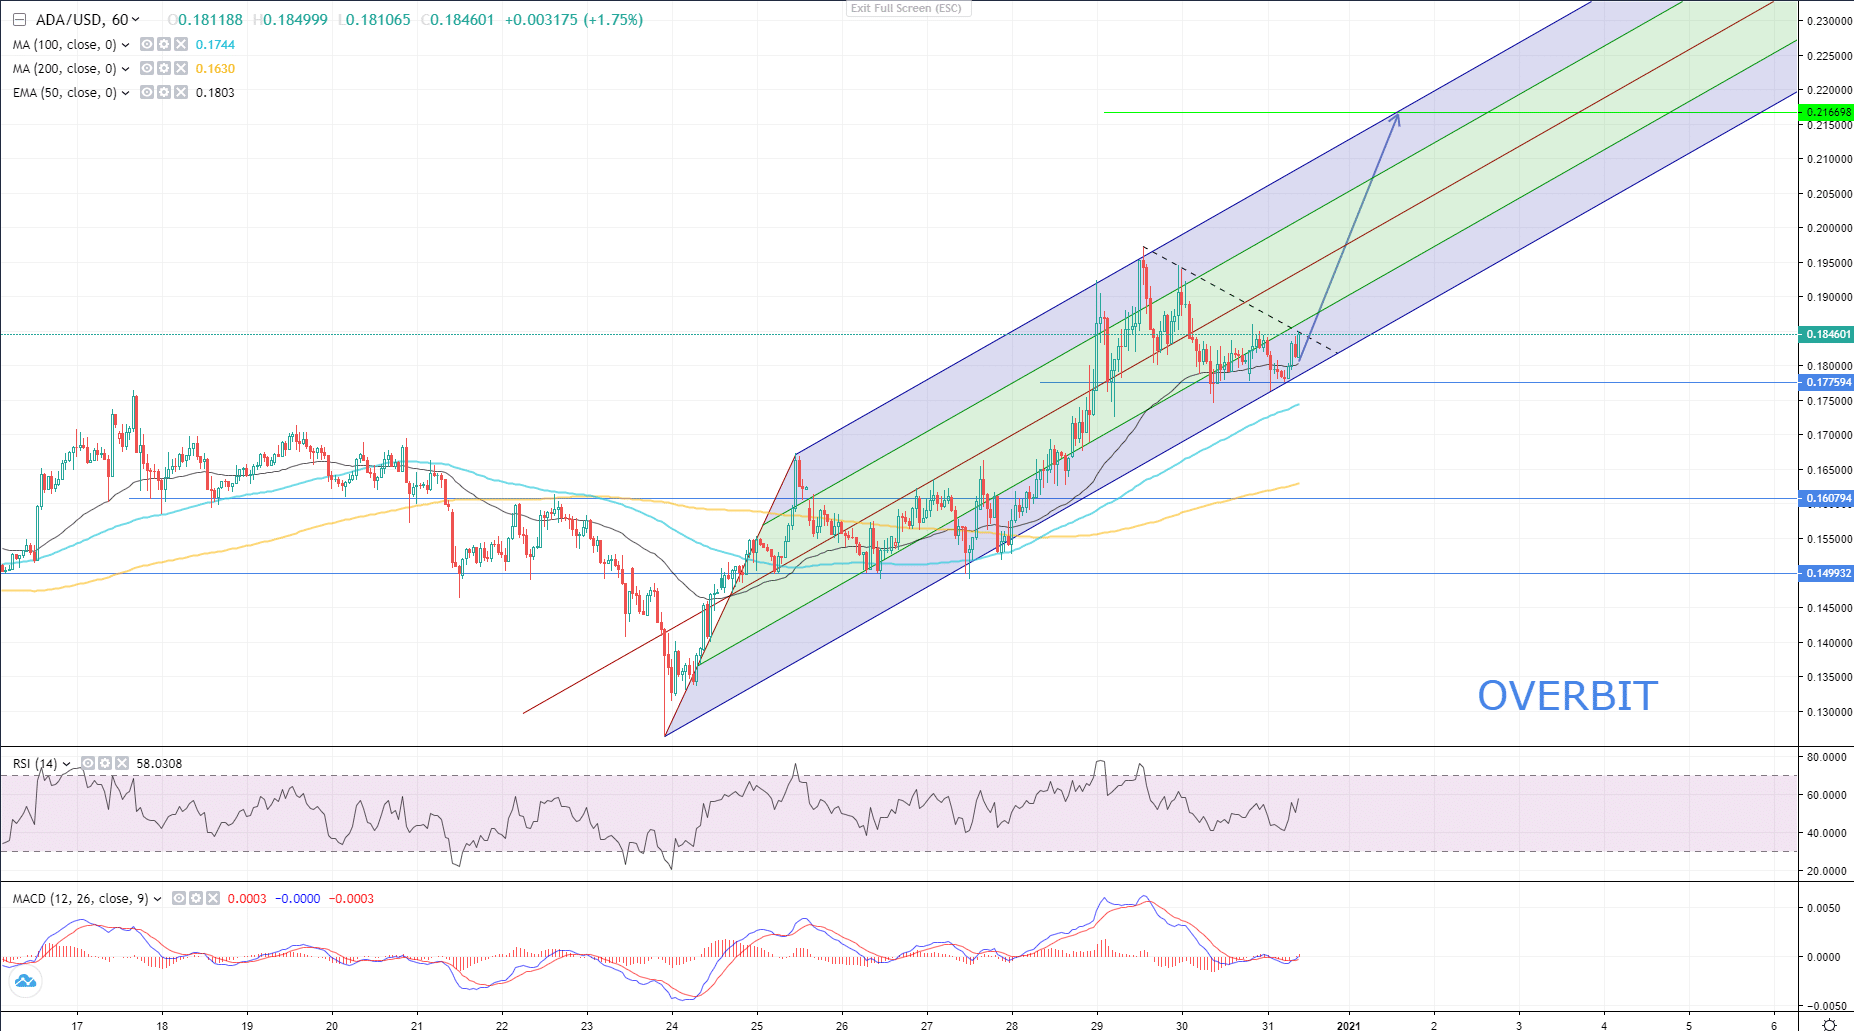Click the 0.230000 price axis label
The image size is (1854, 1031).
tap(1829, 21)
